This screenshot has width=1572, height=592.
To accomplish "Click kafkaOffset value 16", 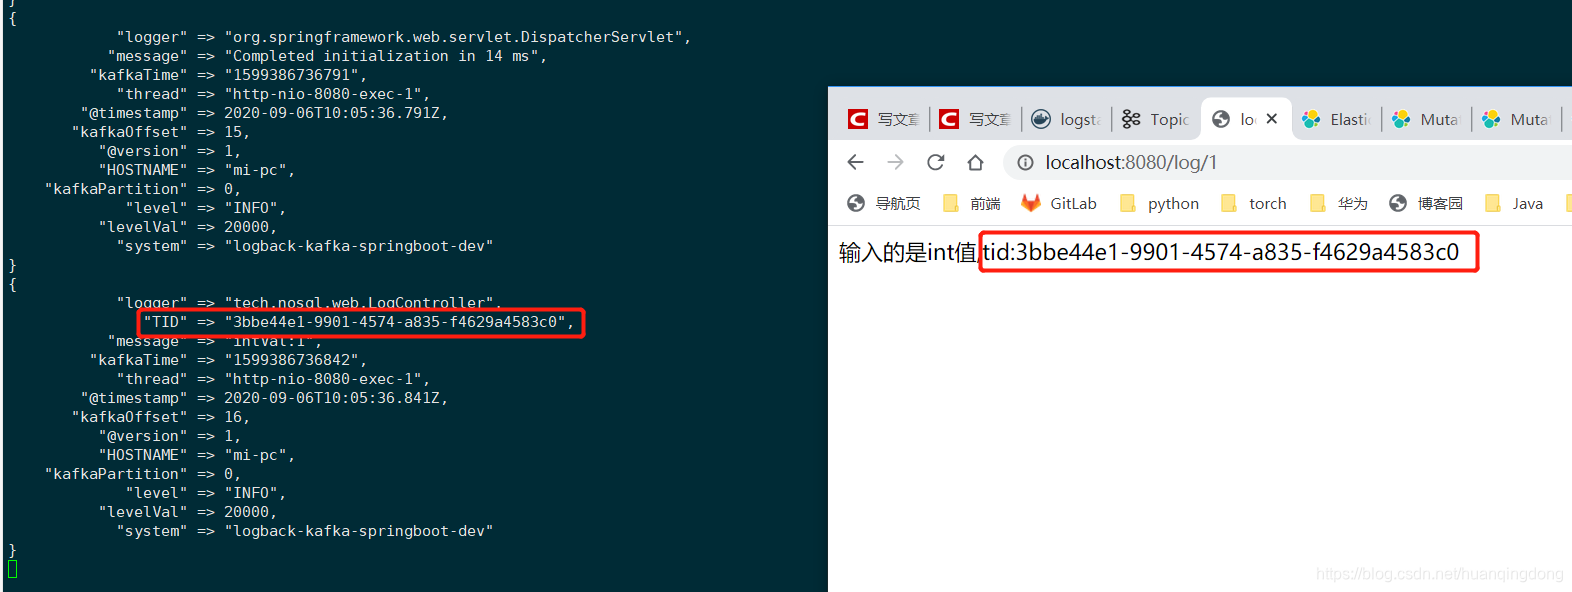I will [x=233, y=417].
